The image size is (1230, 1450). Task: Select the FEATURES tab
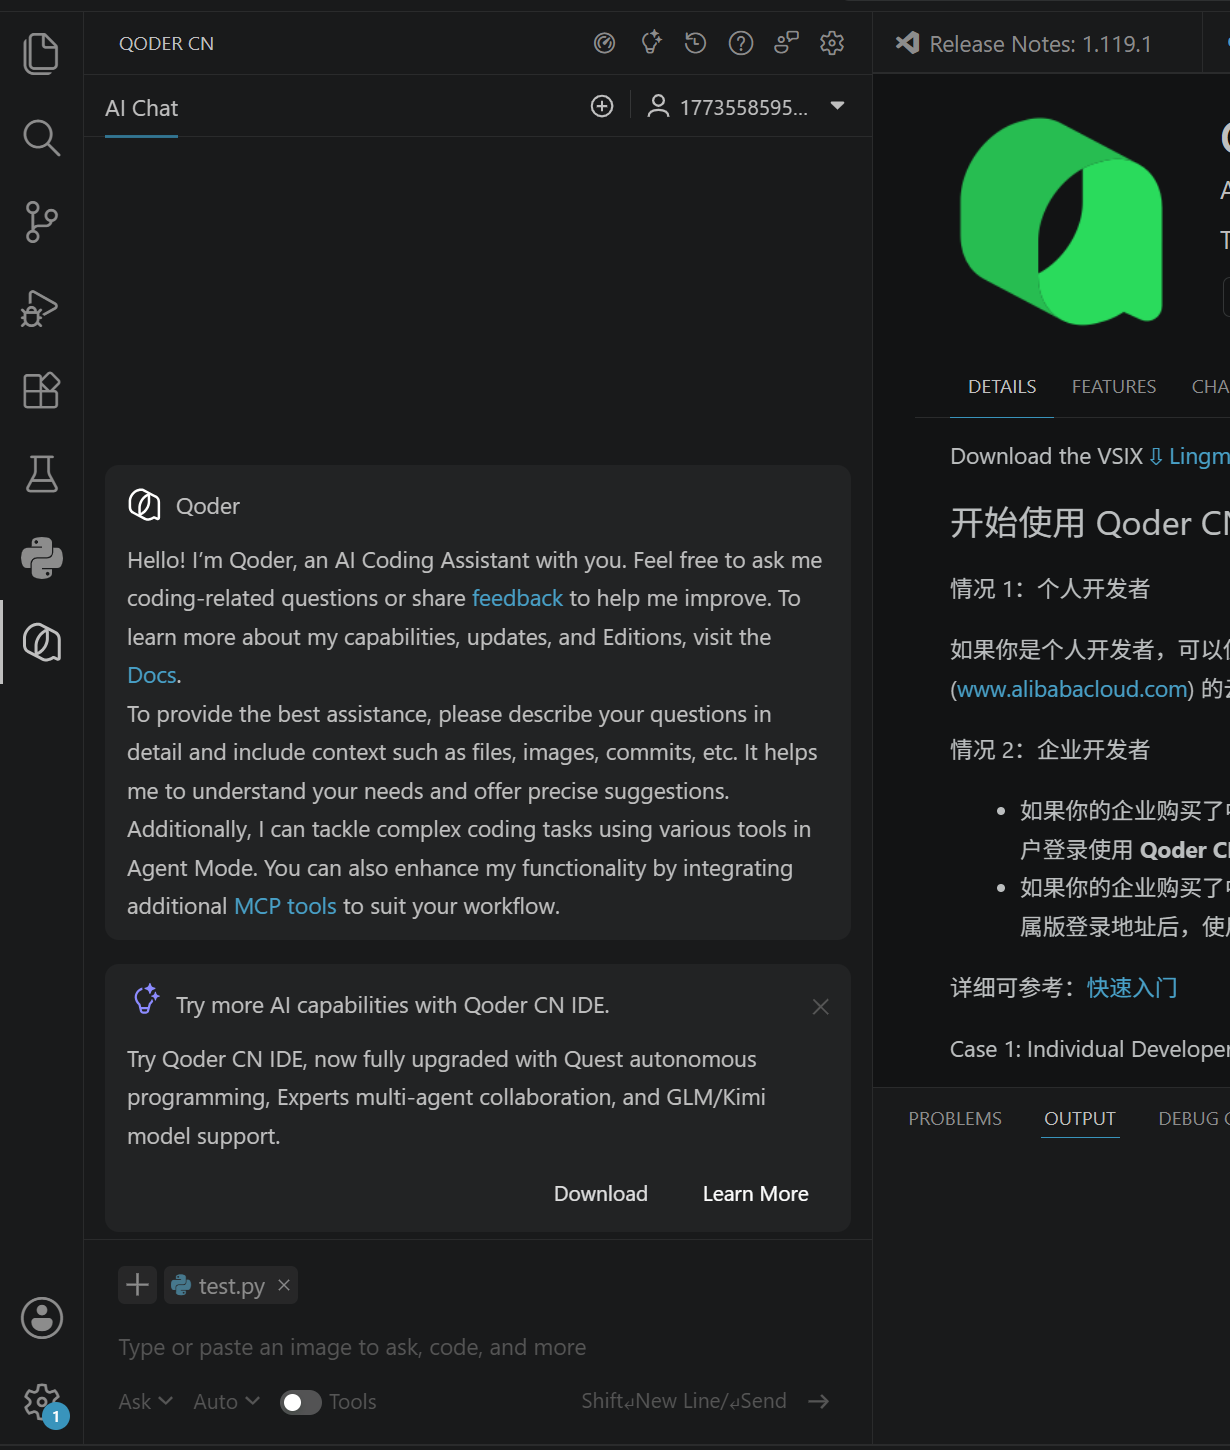[1114, 387]
